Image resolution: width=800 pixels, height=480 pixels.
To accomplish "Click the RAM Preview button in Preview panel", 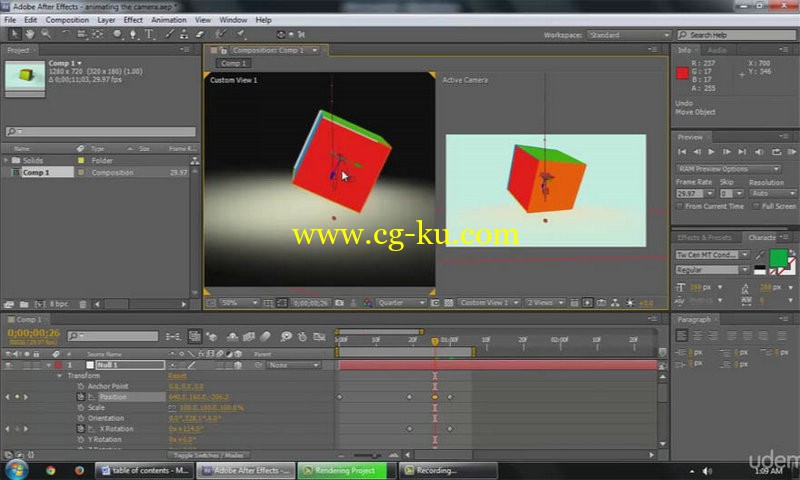I will 792,152.
